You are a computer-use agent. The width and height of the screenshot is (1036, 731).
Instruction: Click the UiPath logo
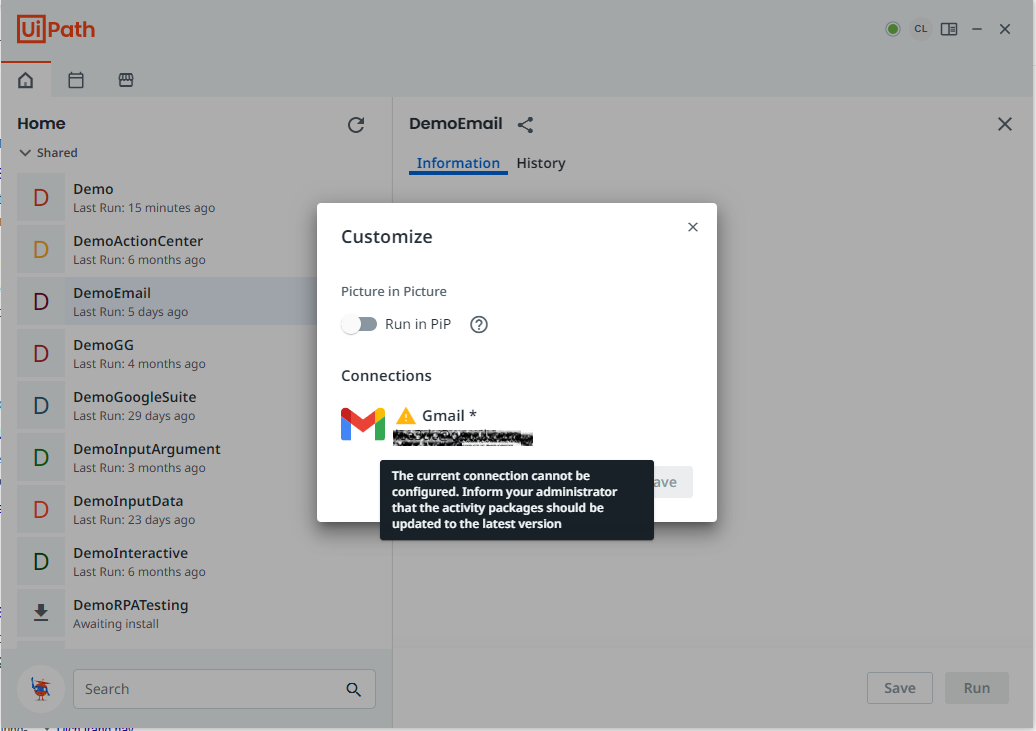point(56,30)
